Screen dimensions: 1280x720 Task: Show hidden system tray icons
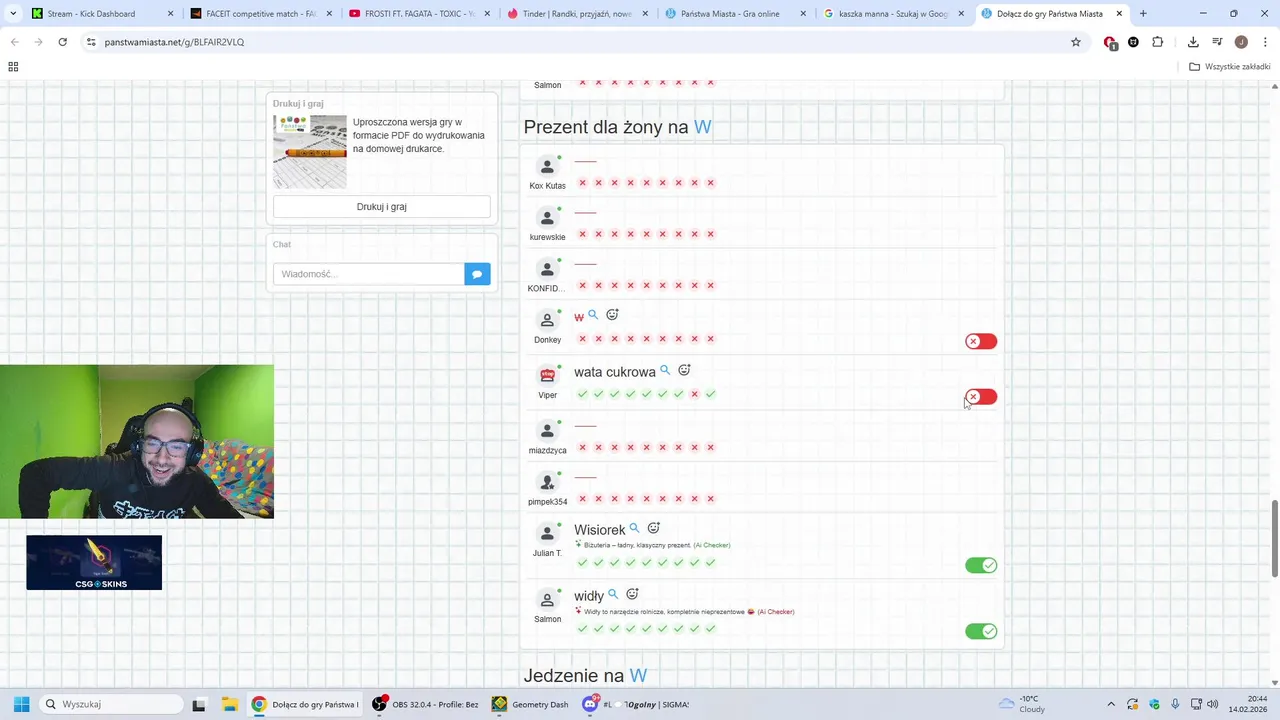tap(1110, 704)
